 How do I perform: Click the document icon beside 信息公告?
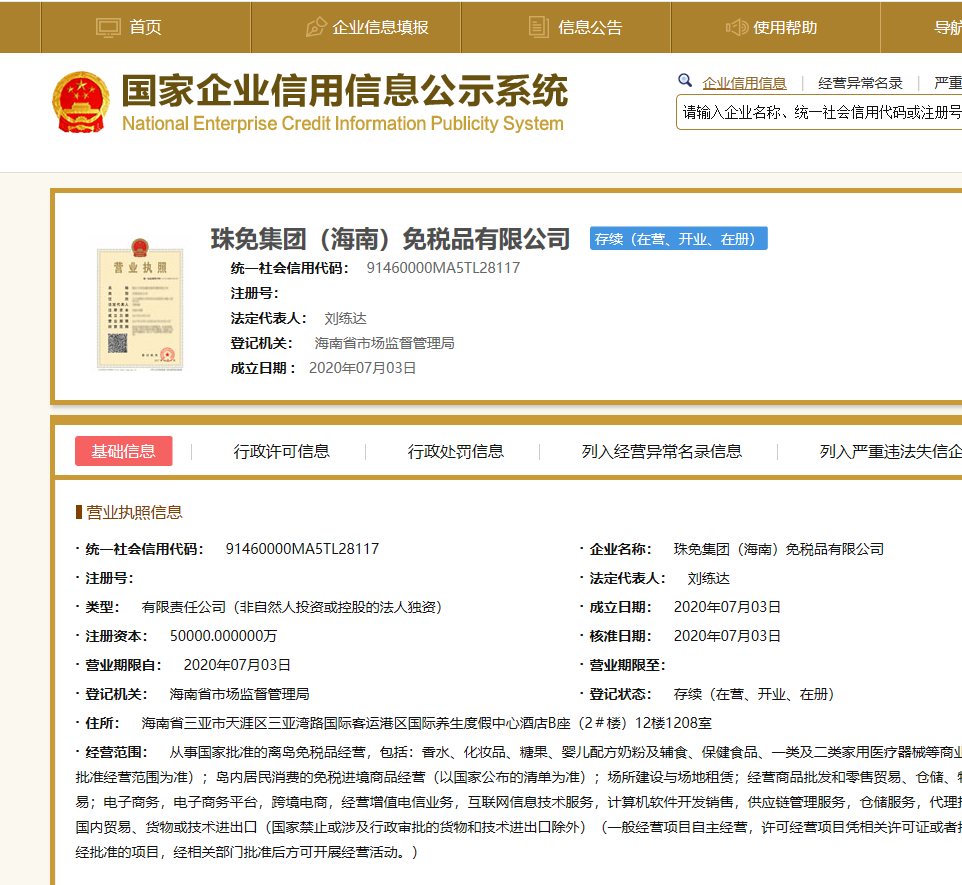[x=539, y=27]
